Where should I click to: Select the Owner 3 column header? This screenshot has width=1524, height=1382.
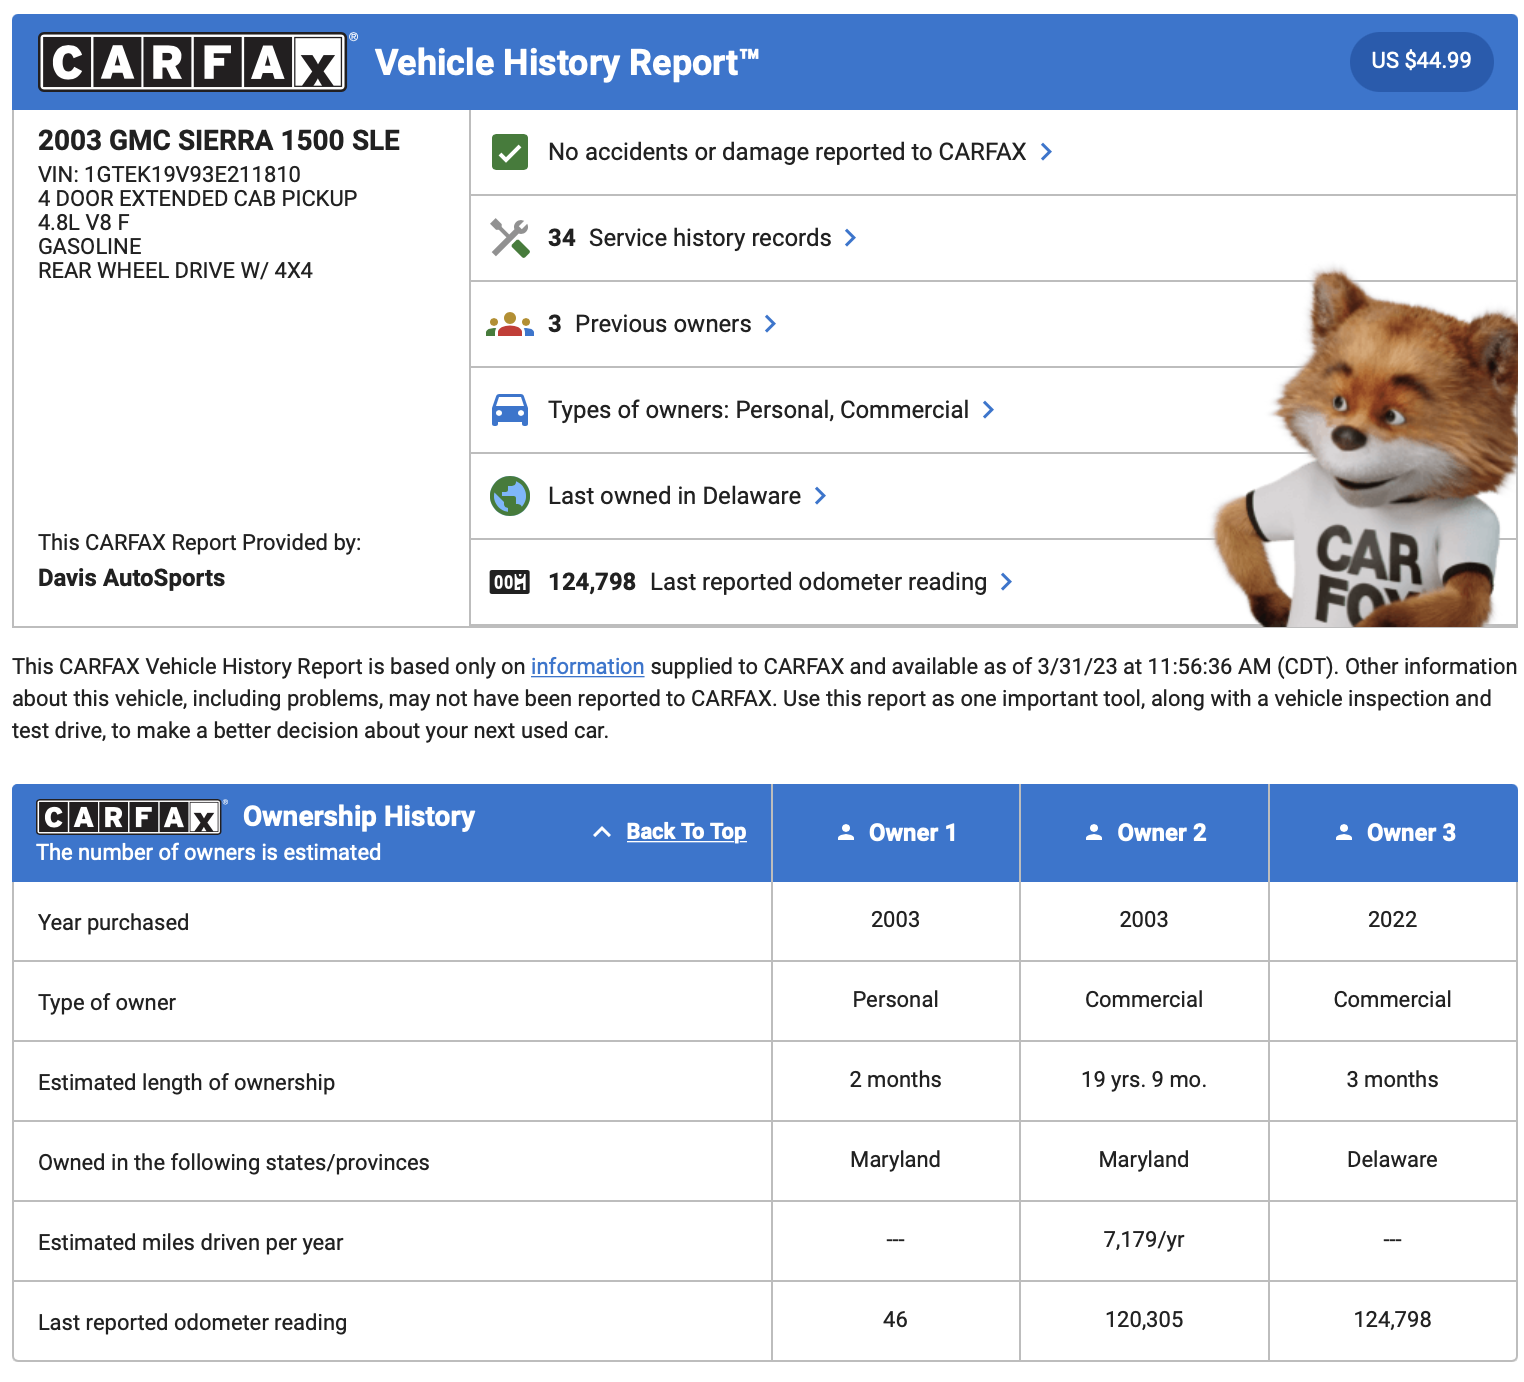[x=1393, y=832]
